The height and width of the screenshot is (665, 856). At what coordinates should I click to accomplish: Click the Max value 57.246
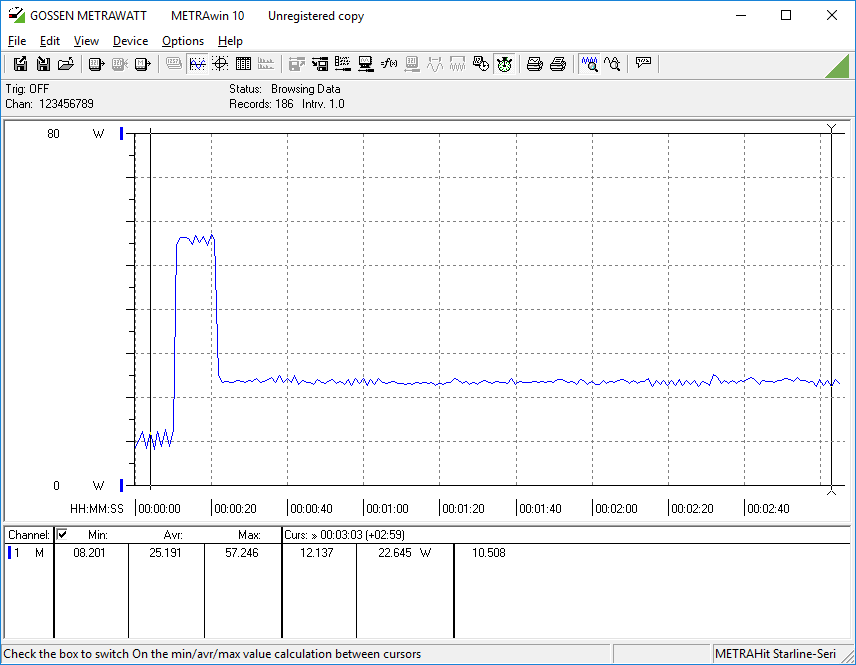(x=242, y=553)
